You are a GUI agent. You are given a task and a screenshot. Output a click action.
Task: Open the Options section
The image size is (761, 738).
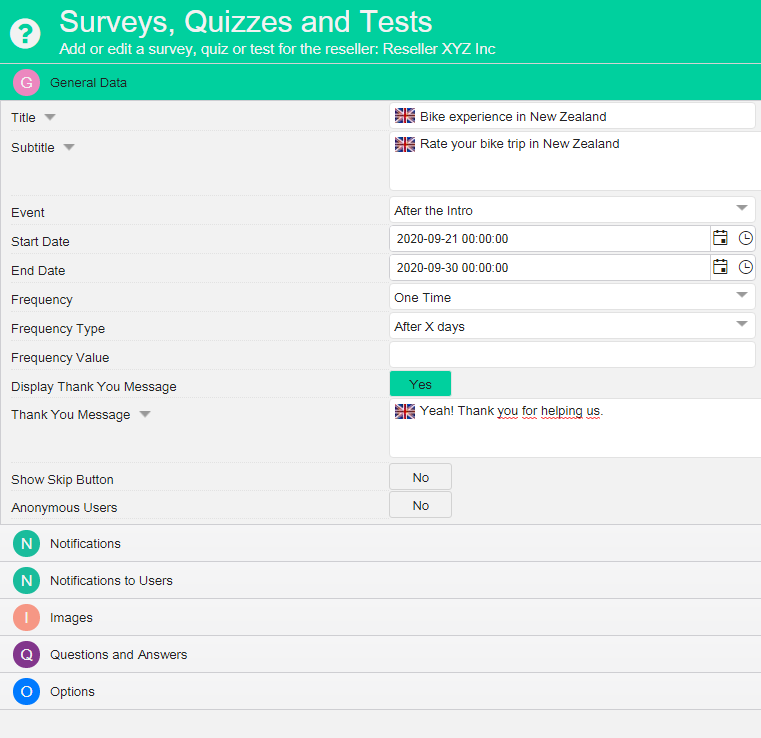72,691
